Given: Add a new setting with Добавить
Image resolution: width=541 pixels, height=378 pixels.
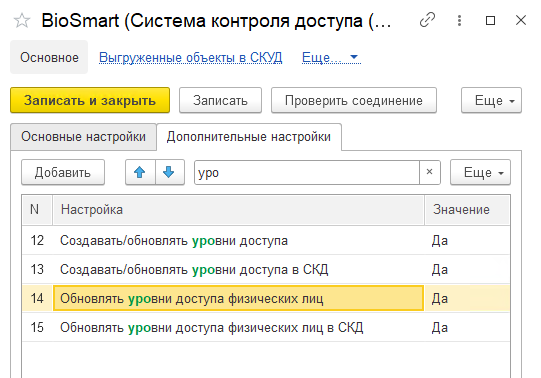Looking at the screenshot, I should (63, 172).
